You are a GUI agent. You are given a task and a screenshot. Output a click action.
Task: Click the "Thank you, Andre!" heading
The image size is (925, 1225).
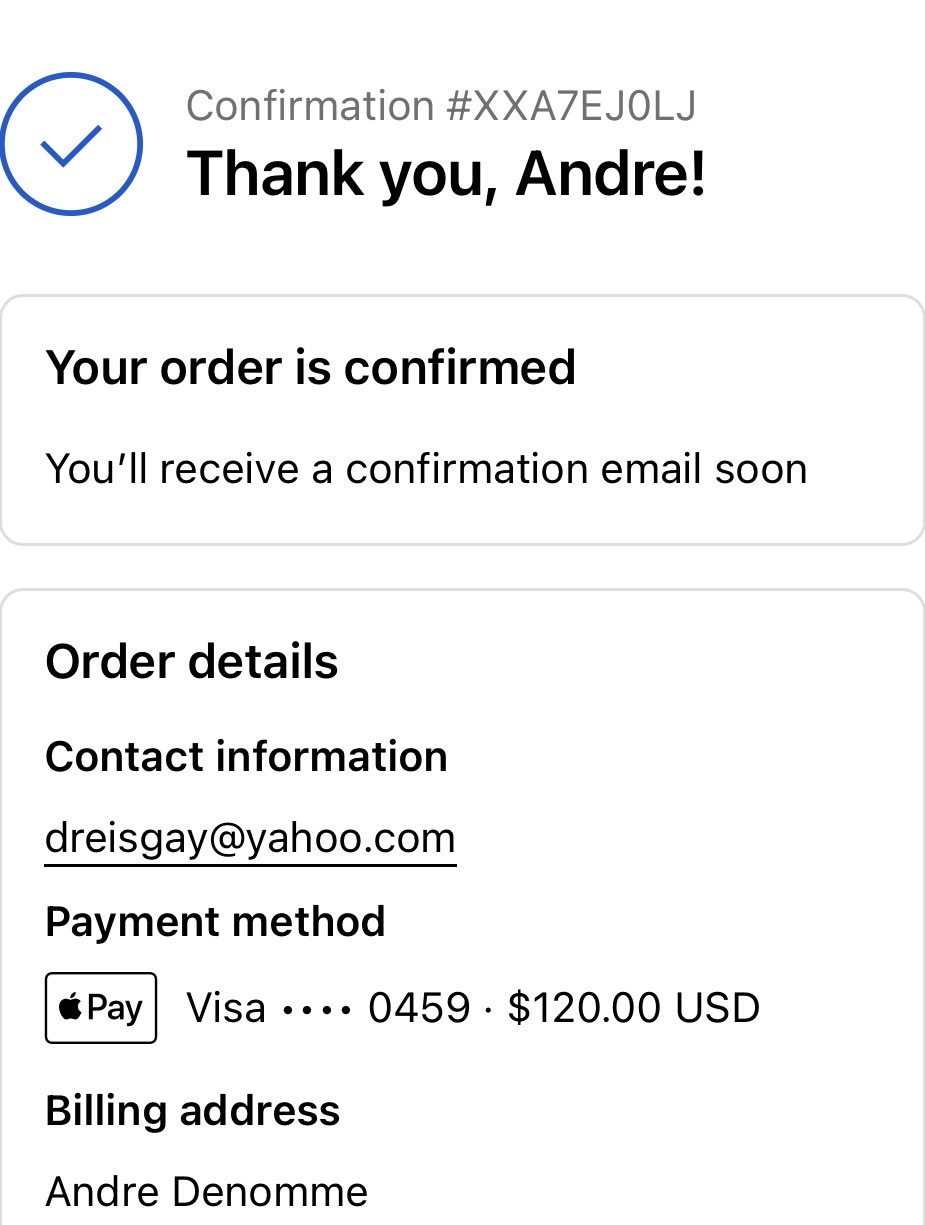point(446,173)
